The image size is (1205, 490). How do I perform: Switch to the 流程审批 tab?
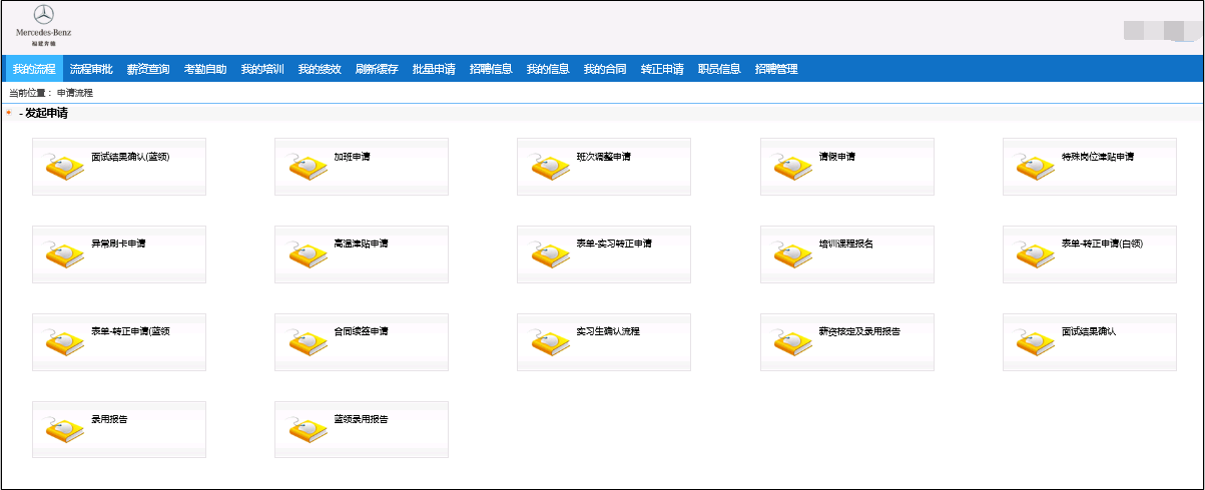click(91, 69)
